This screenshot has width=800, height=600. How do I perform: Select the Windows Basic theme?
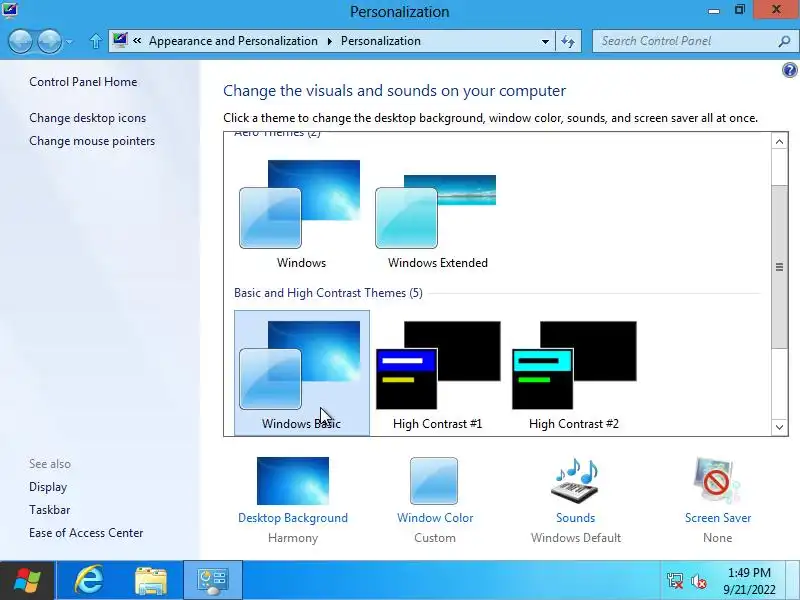[x=302, y=373]
